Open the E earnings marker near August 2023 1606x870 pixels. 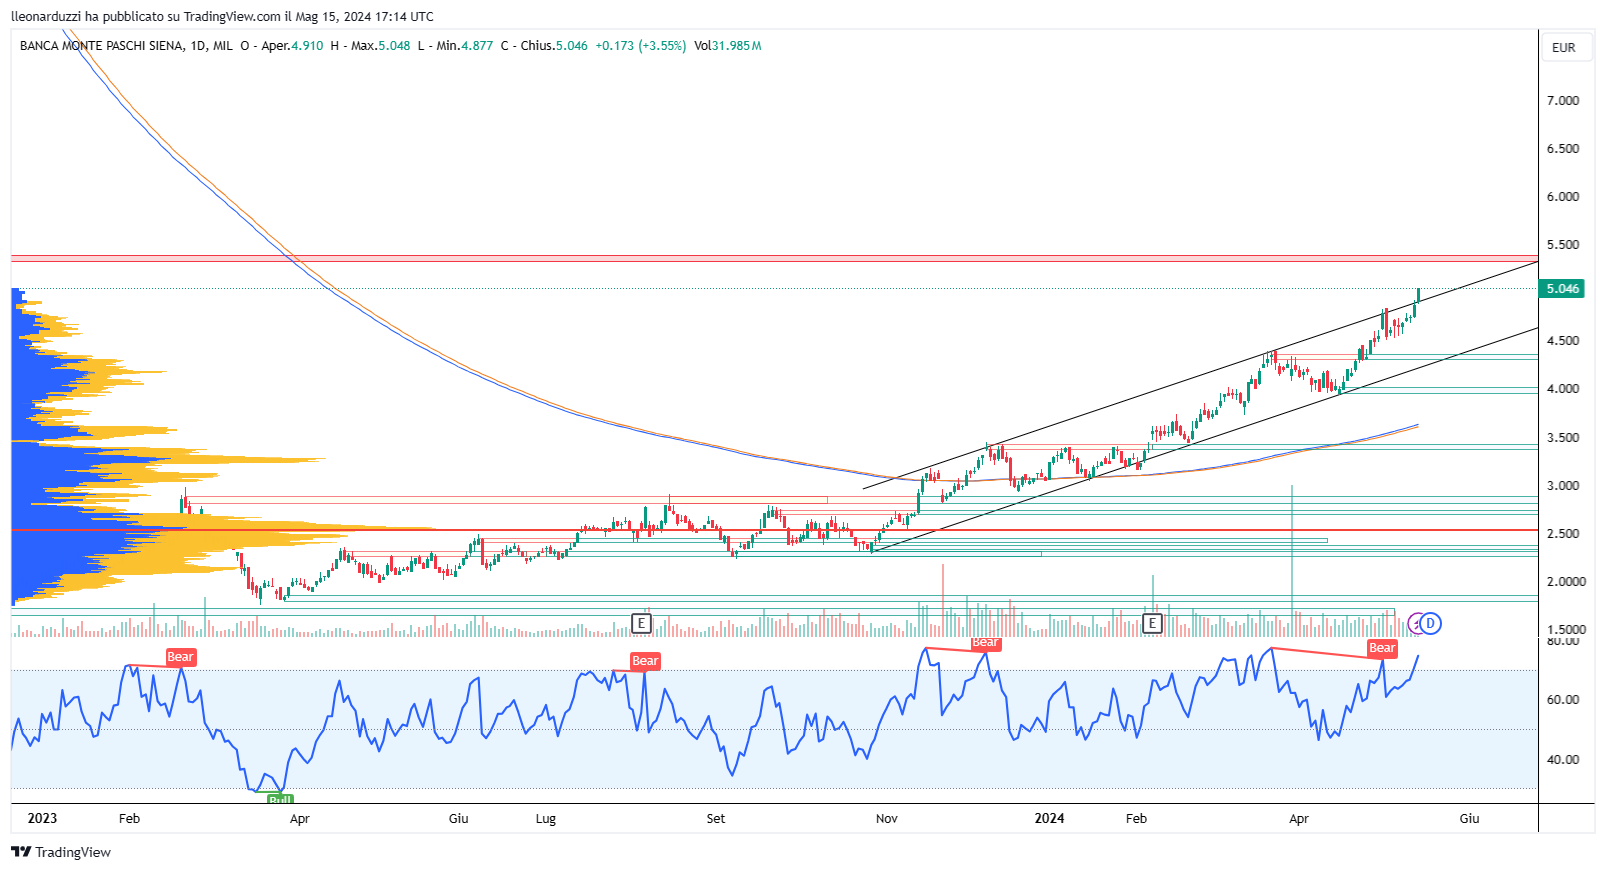[641, 623]
